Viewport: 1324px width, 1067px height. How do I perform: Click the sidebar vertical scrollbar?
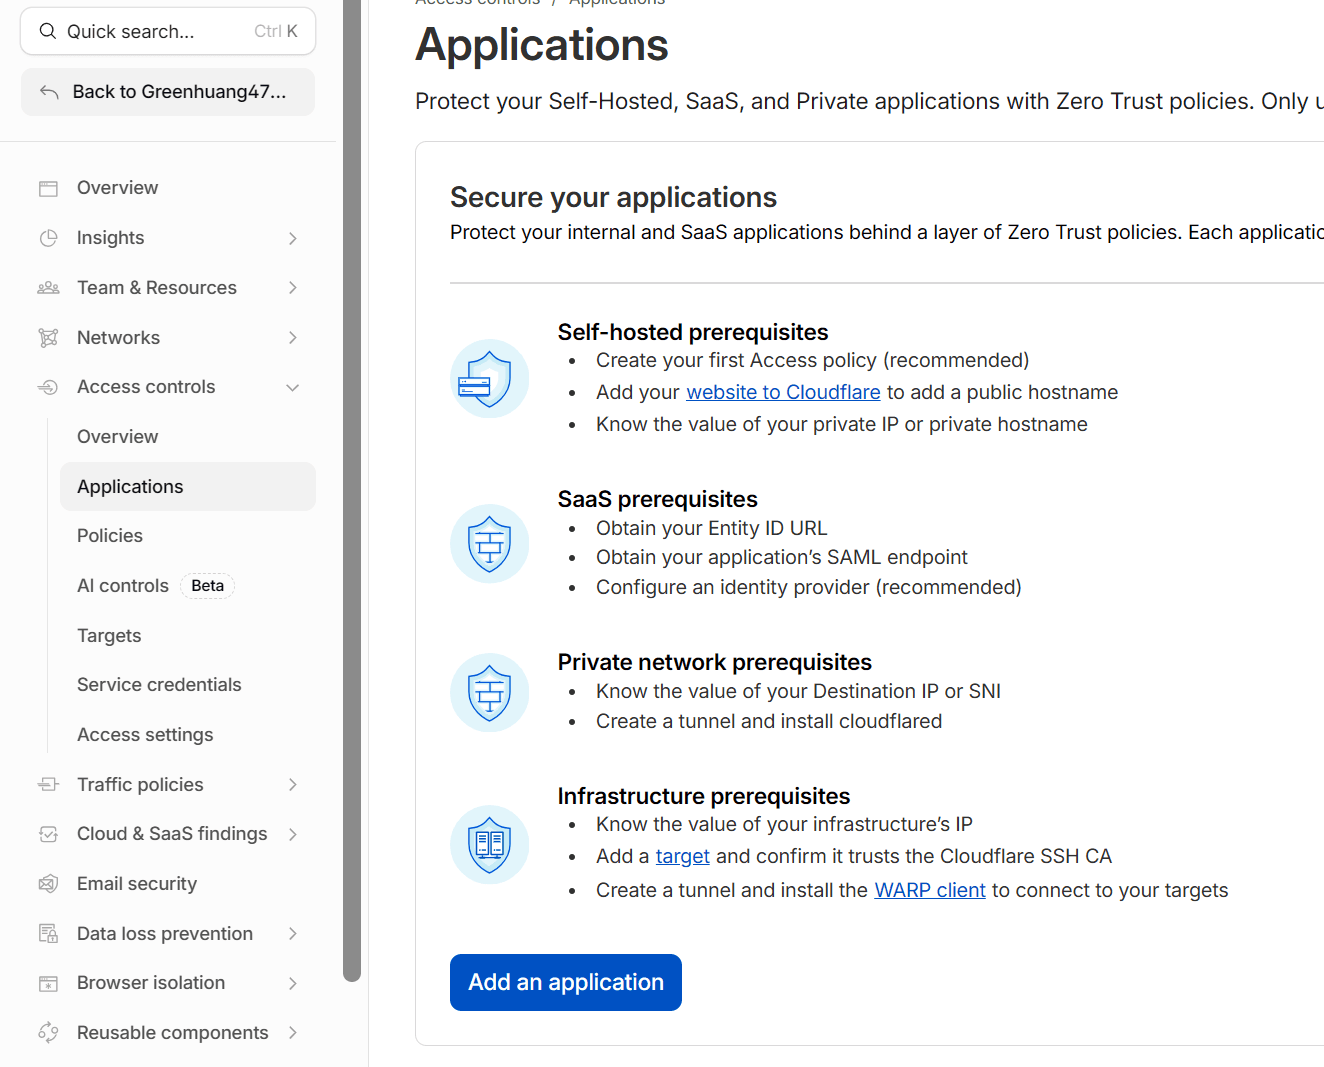coord(352,490)
